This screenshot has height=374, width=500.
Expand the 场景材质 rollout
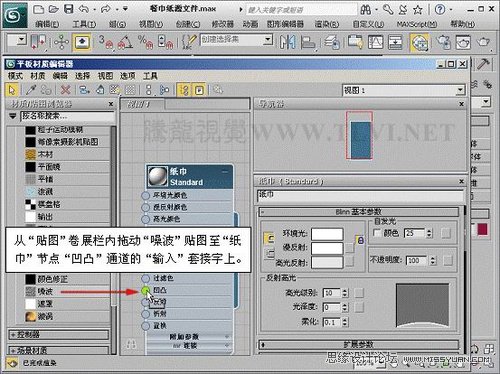(x=59, y=350)
